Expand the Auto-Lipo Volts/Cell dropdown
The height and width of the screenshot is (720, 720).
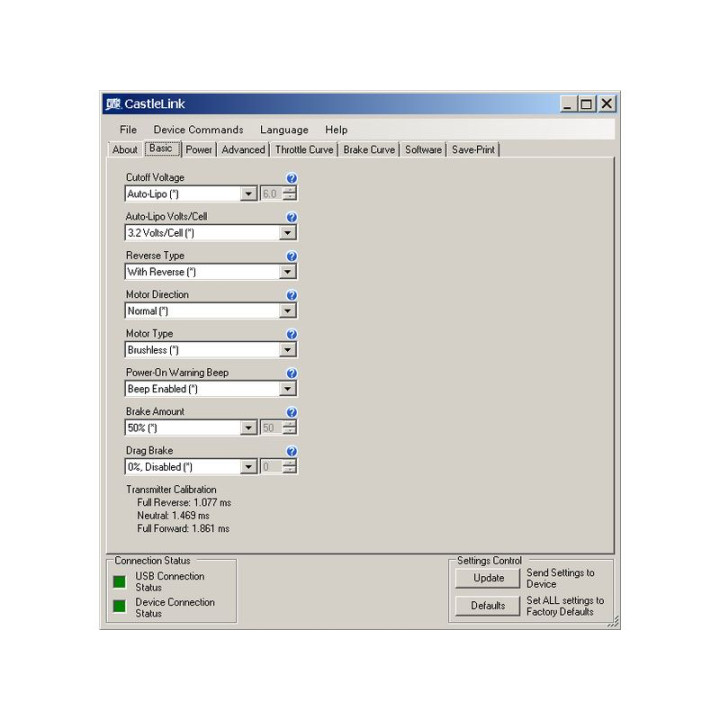point(287,233)
